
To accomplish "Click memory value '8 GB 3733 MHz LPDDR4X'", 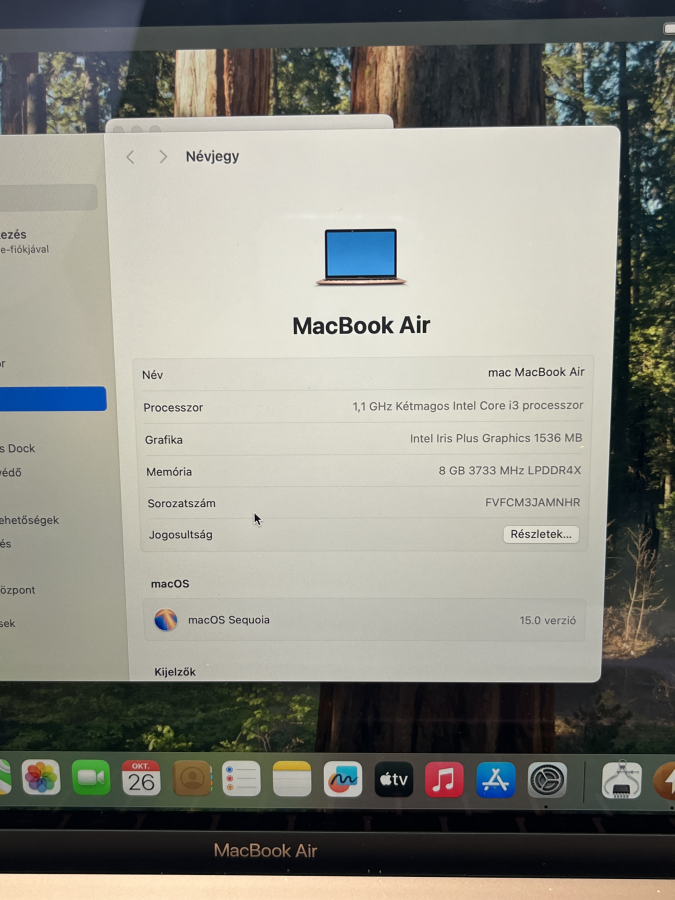I will pos(510,470).
